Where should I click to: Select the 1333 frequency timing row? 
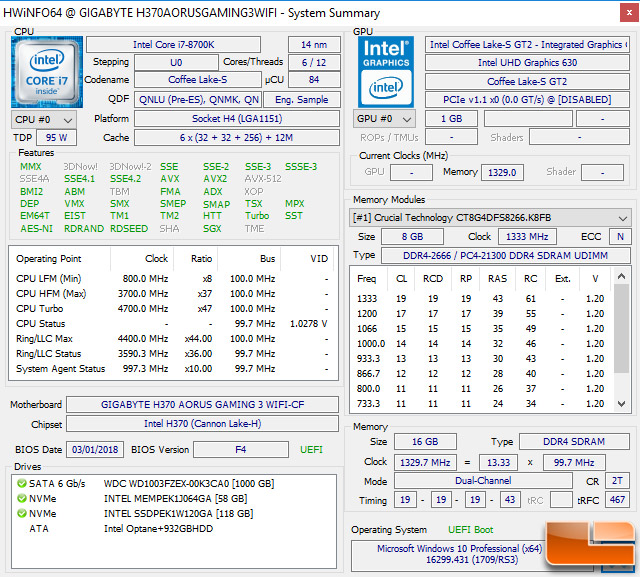click(x=482, y=299)
